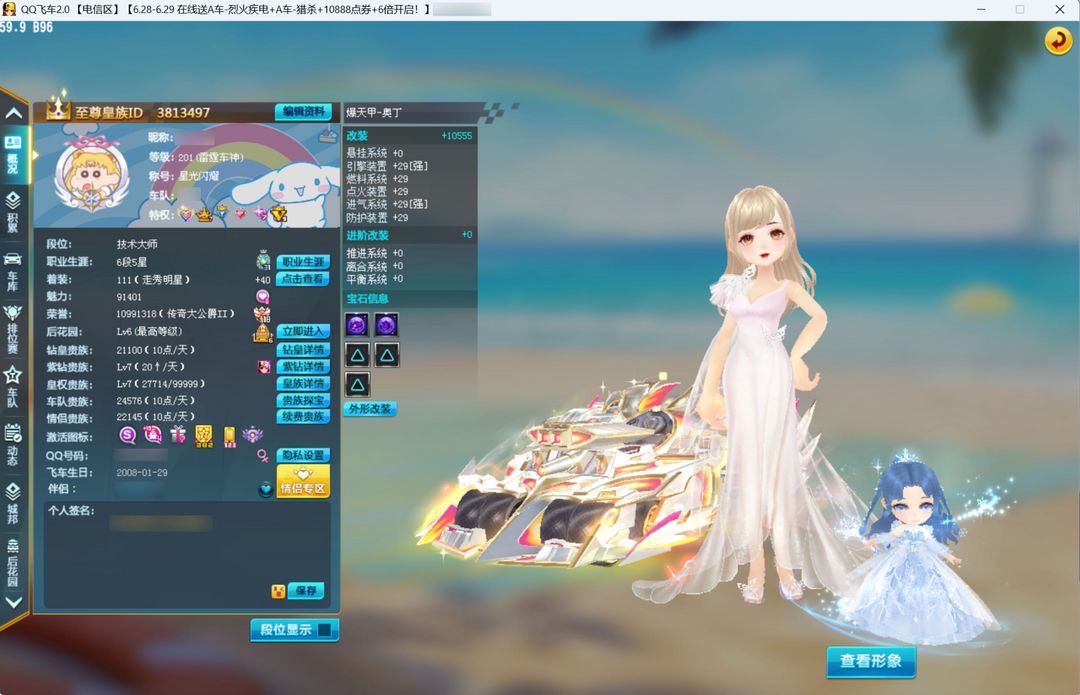Image resolution: width=1080 pixels, height=695 pixels.
Task: Click the pink female gender icon
Action: pyautogui.click(x=262, y=455)
